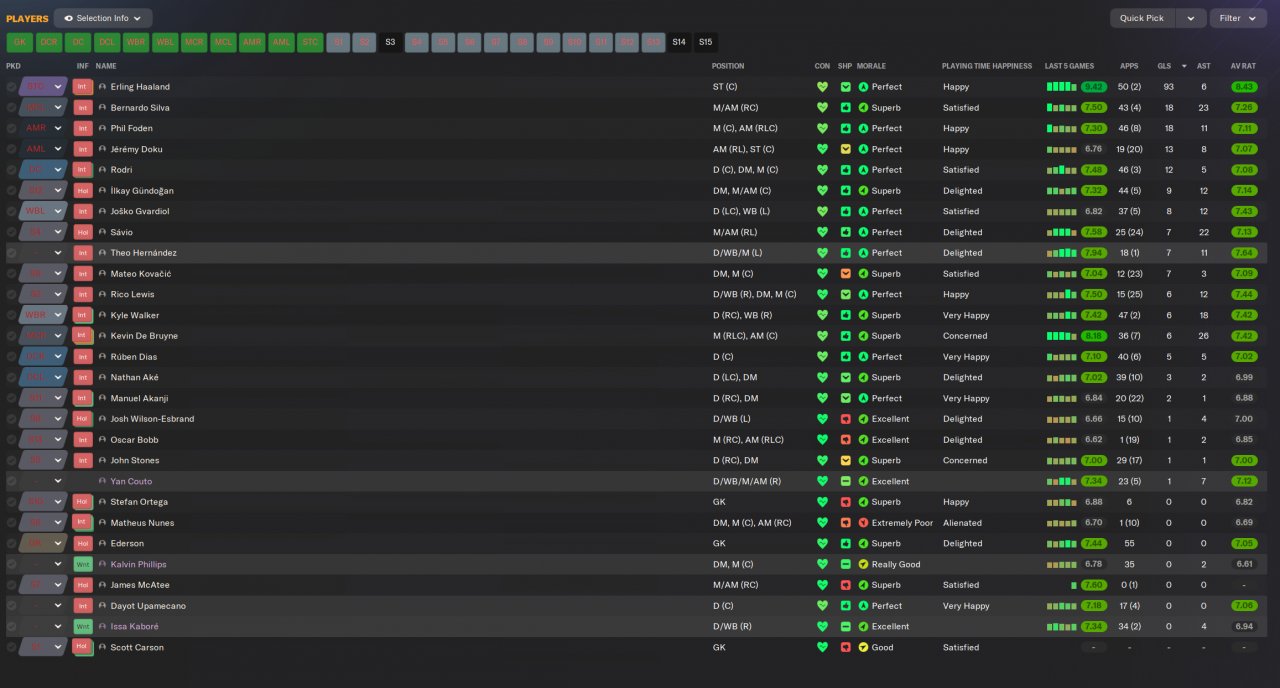Toggle the pick circle for Phil Foden
This screenshot has height=688, width=1280.
11,128
